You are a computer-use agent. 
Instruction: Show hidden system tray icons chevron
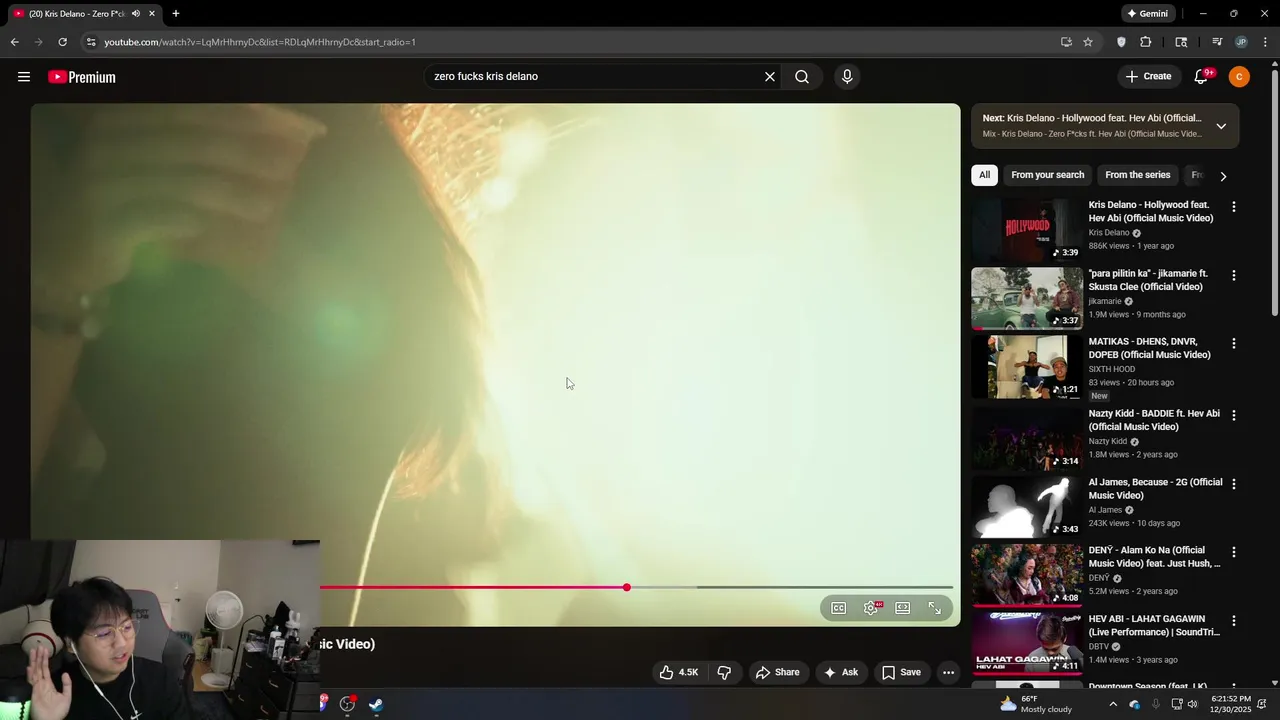[x=1113, y=704]
